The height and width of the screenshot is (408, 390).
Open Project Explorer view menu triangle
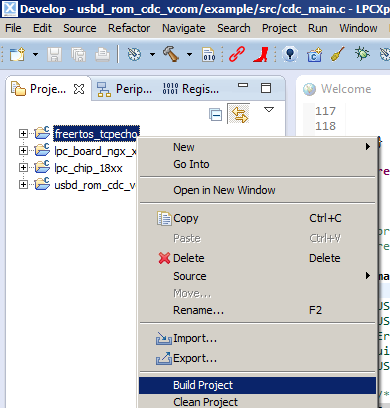(269, 109)
